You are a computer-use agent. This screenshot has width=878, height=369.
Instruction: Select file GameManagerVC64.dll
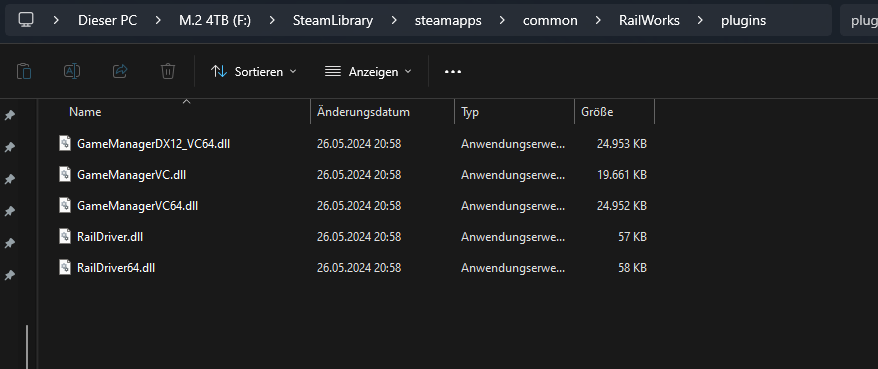138,206
